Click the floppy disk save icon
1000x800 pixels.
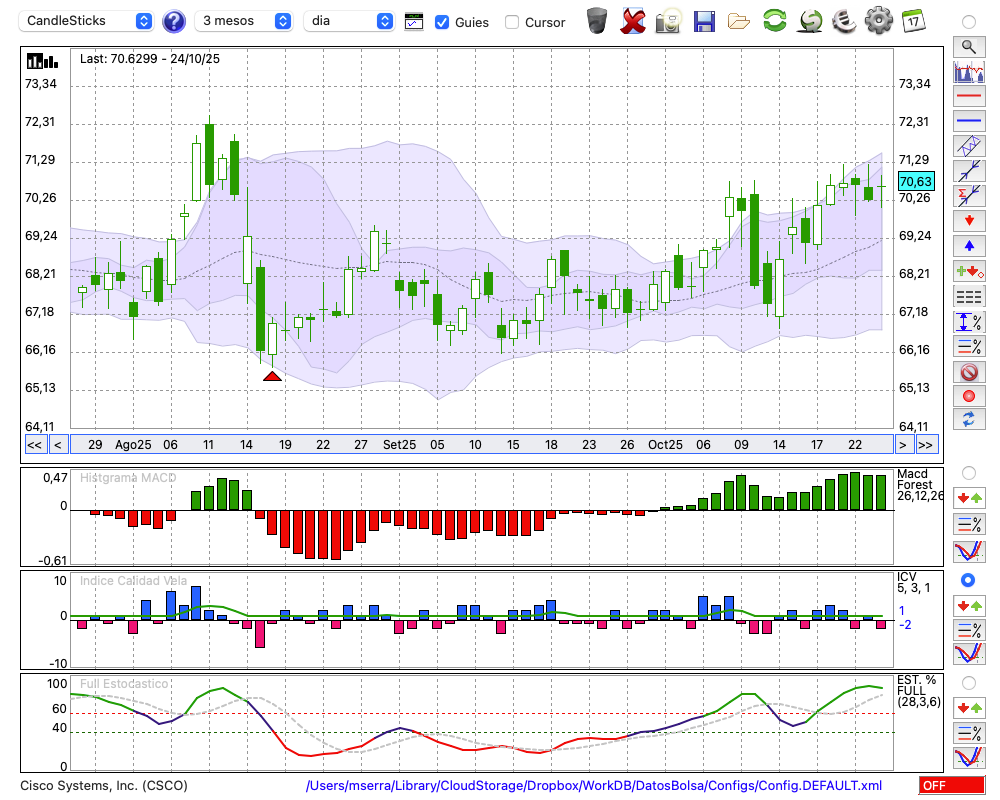click(704, 21)
